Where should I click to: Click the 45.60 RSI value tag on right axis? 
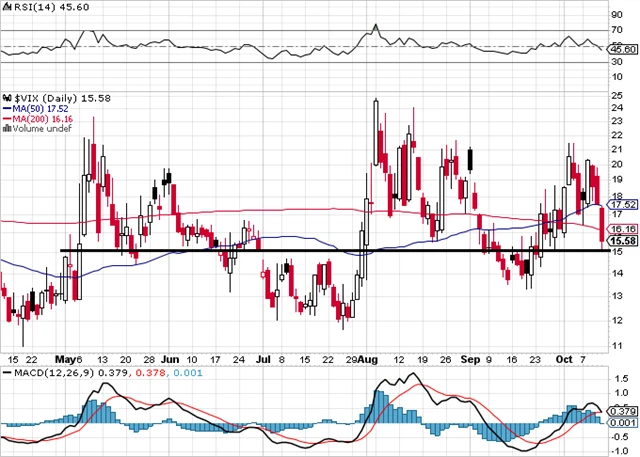click(623, 47)
